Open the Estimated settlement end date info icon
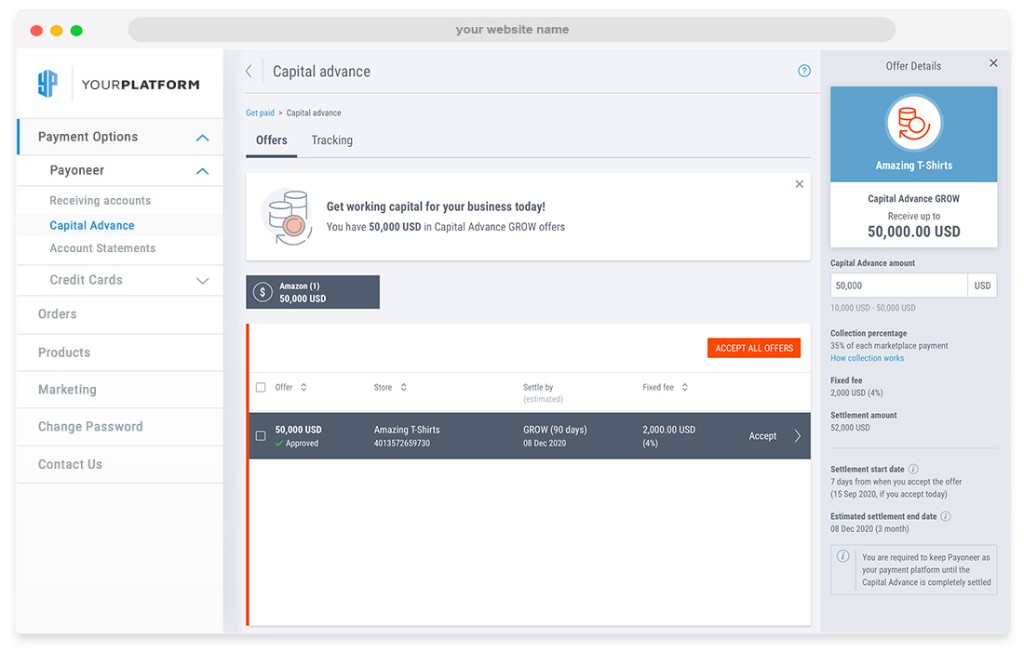 pos(945,516)
